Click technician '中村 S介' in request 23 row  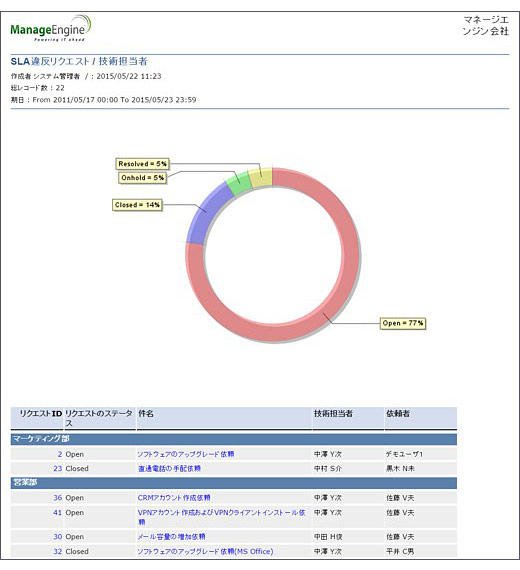[328, 469]
